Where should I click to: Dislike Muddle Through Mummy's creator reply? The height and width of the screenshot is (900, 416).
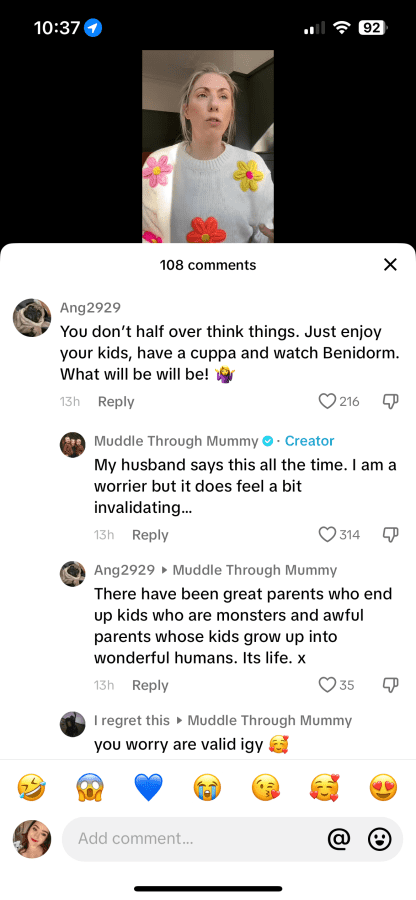tap(390, 534)
